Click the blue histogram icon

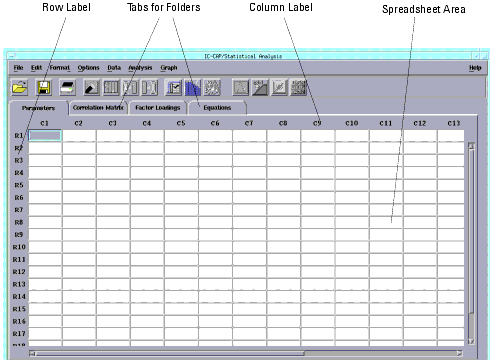[x=193, y=88]
